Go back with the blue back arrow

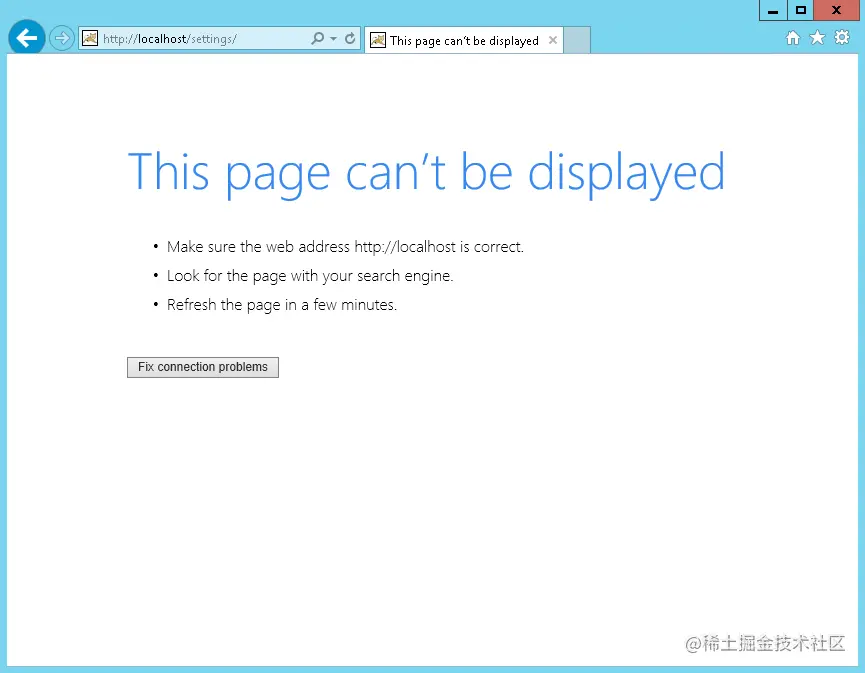[26, 38]
